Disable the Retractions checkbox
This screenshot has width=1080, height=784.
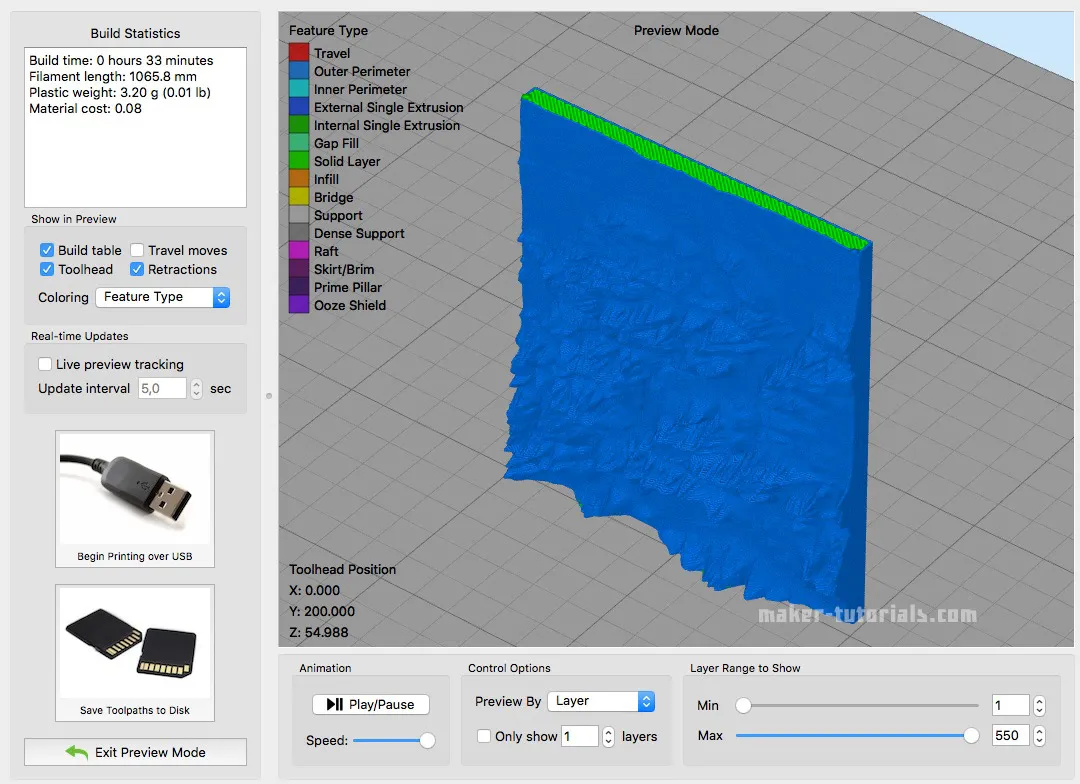pos(136,269)
